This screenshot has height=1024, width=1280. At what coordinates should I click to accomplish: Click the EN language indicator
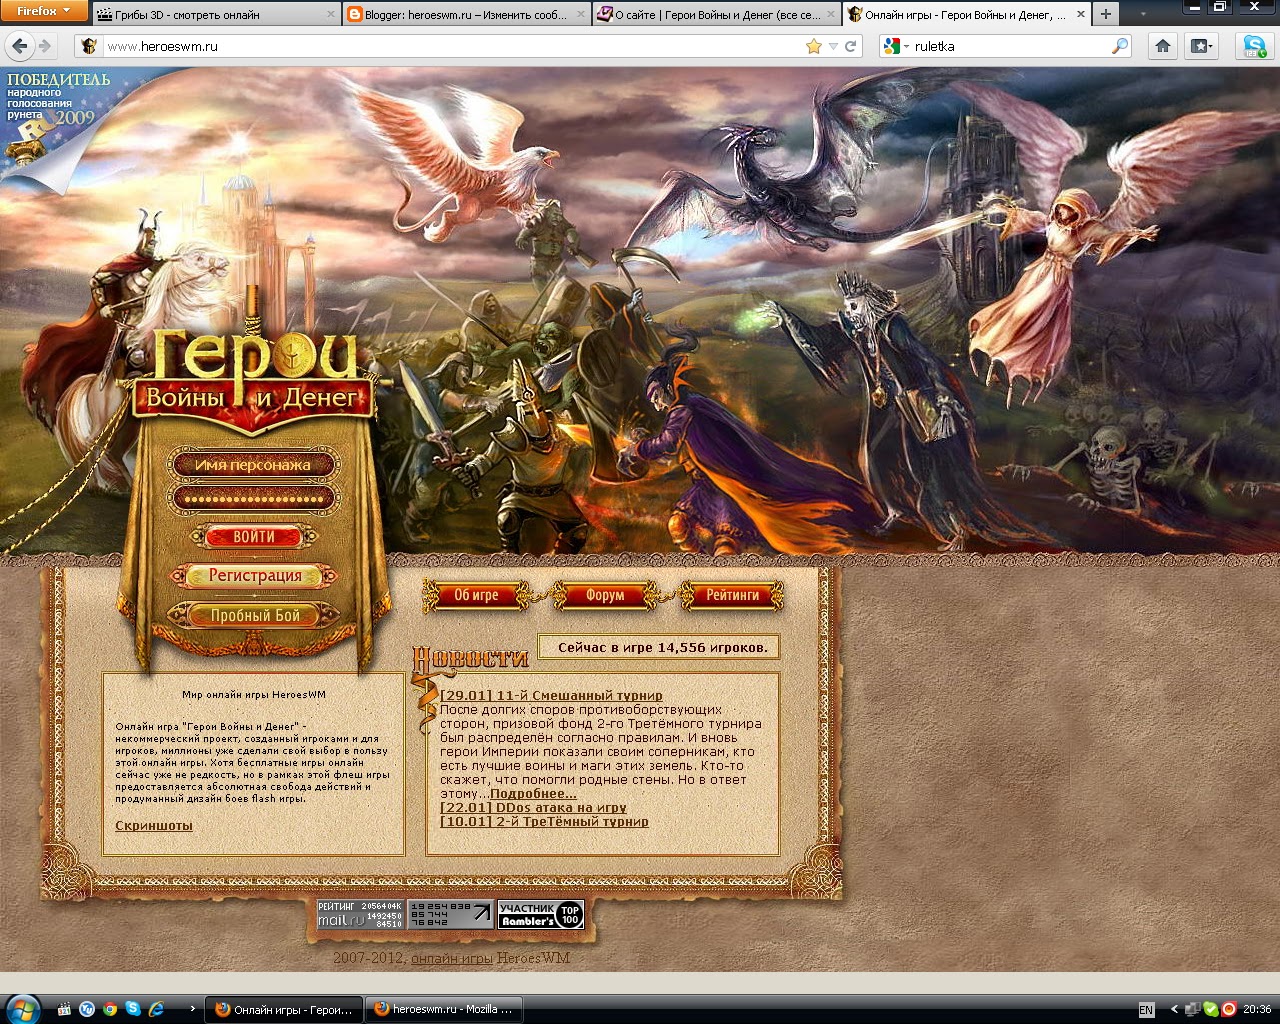coord(1146,1009)
